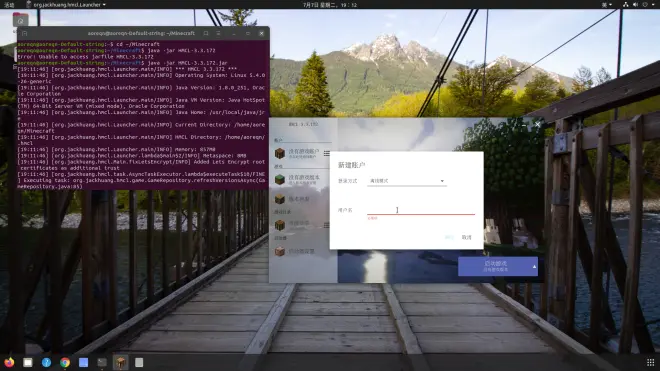Viewport: 660px width, 371px height.
Task: Open the game directory list icon in sidebar
Action: (x=327, y=225)
